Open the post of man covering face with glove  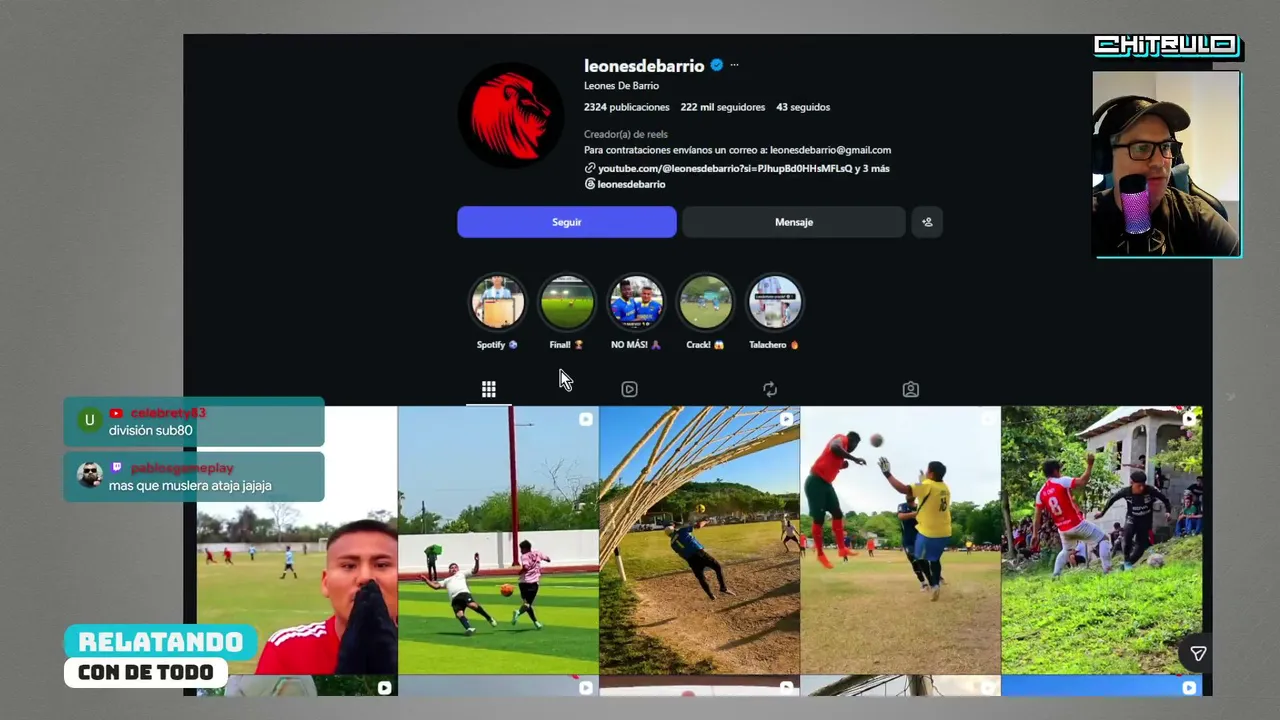tap(297, 540)
